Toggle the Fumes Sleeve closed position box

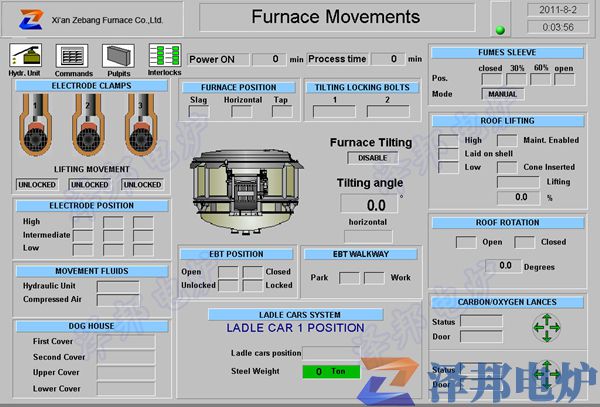[x=489, y=79]
